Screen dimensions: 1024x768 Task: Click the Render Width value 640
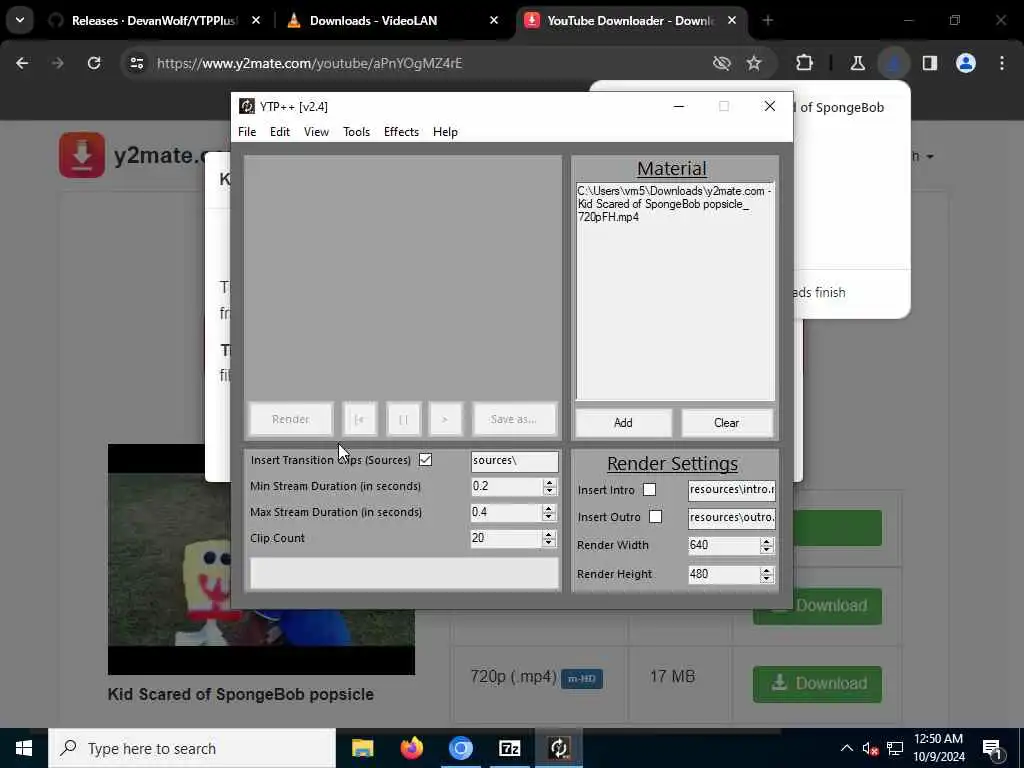tap(724, 545)
